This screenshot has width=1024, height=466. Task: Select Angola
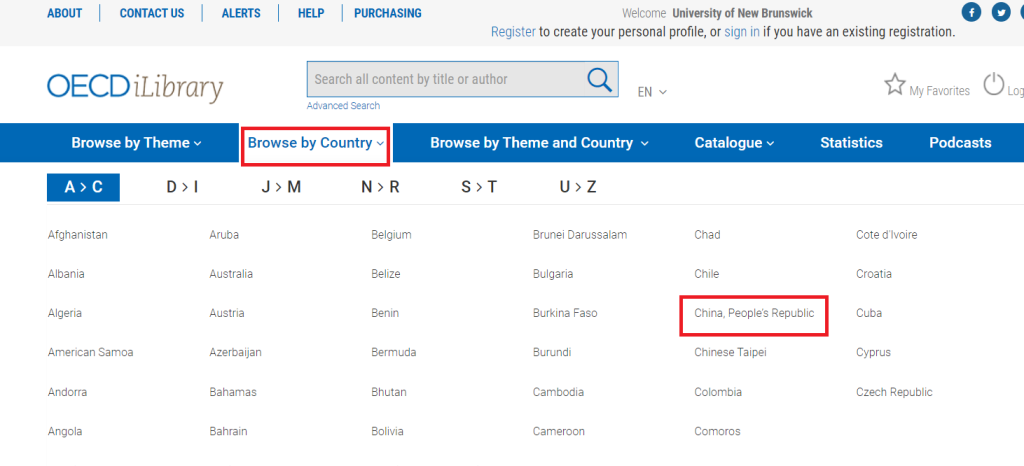65,431
